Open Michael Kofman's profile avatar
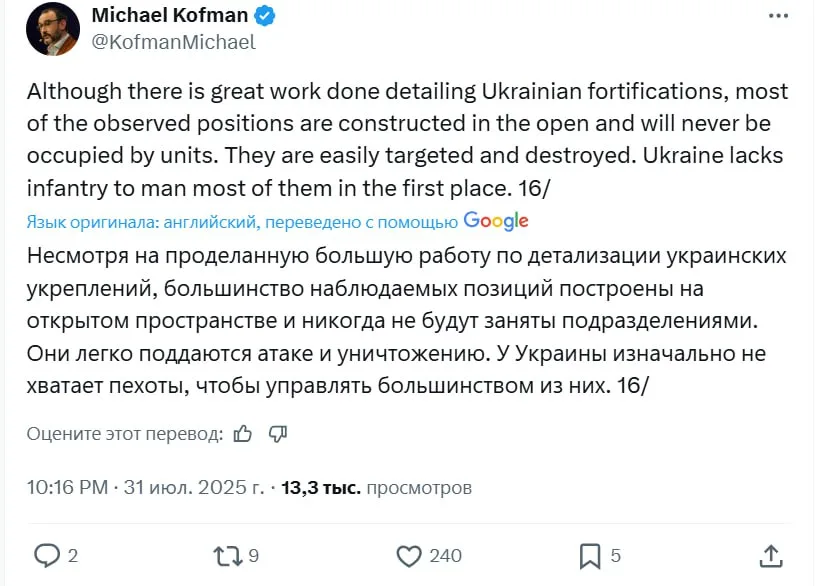The height and width of the screenshot is (586, 815). click(53, 29)
